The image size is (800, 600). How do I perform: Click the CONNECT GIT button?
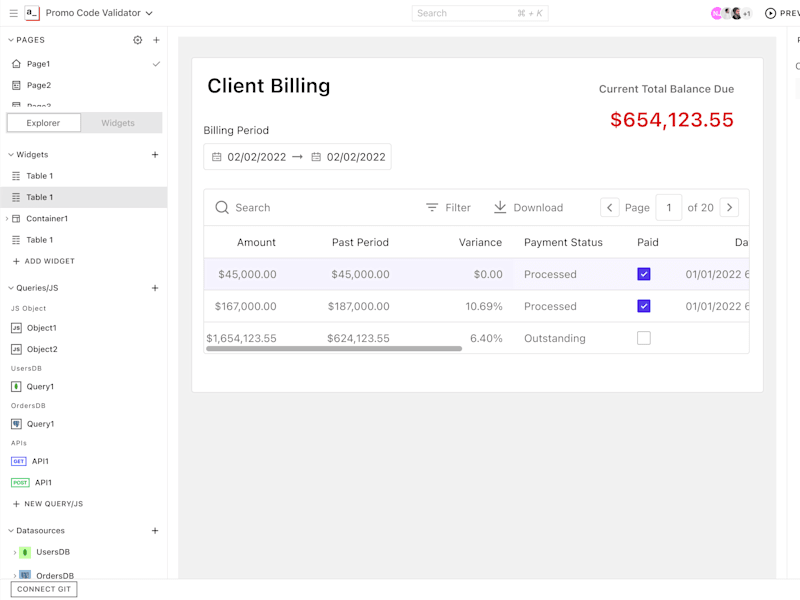44,589
